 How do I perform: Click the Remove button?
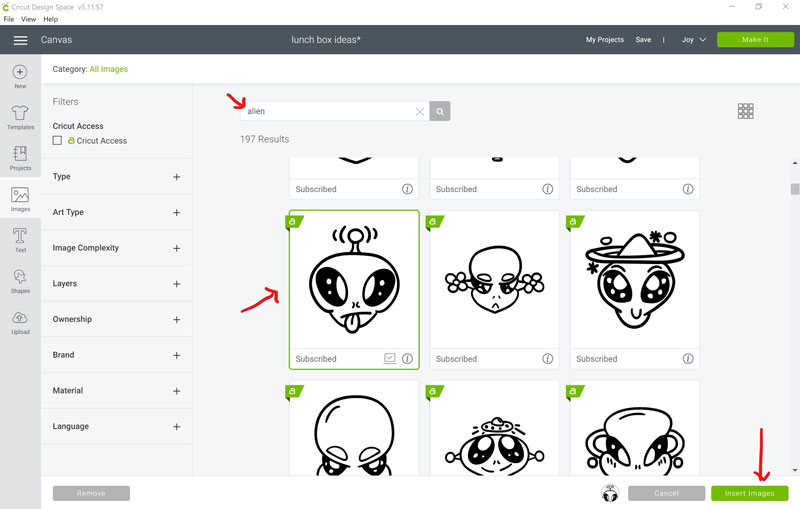point(91,493)
